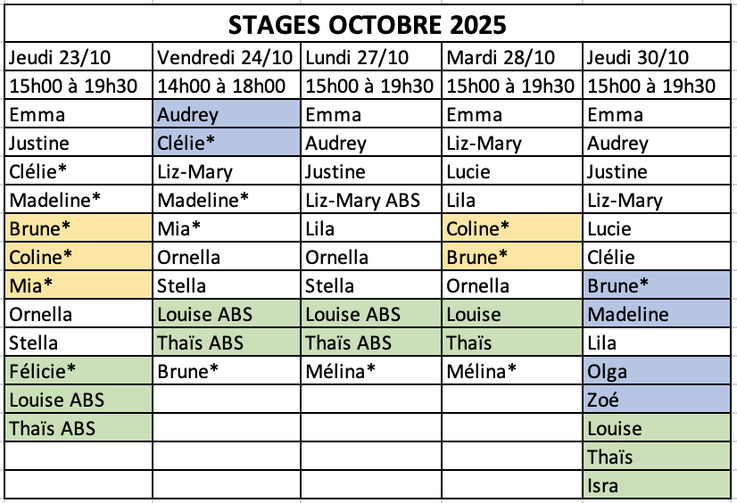Click the Mardi 28/10 column header
The height and width of the screenshot is (503, 737).
pos(512,56)
